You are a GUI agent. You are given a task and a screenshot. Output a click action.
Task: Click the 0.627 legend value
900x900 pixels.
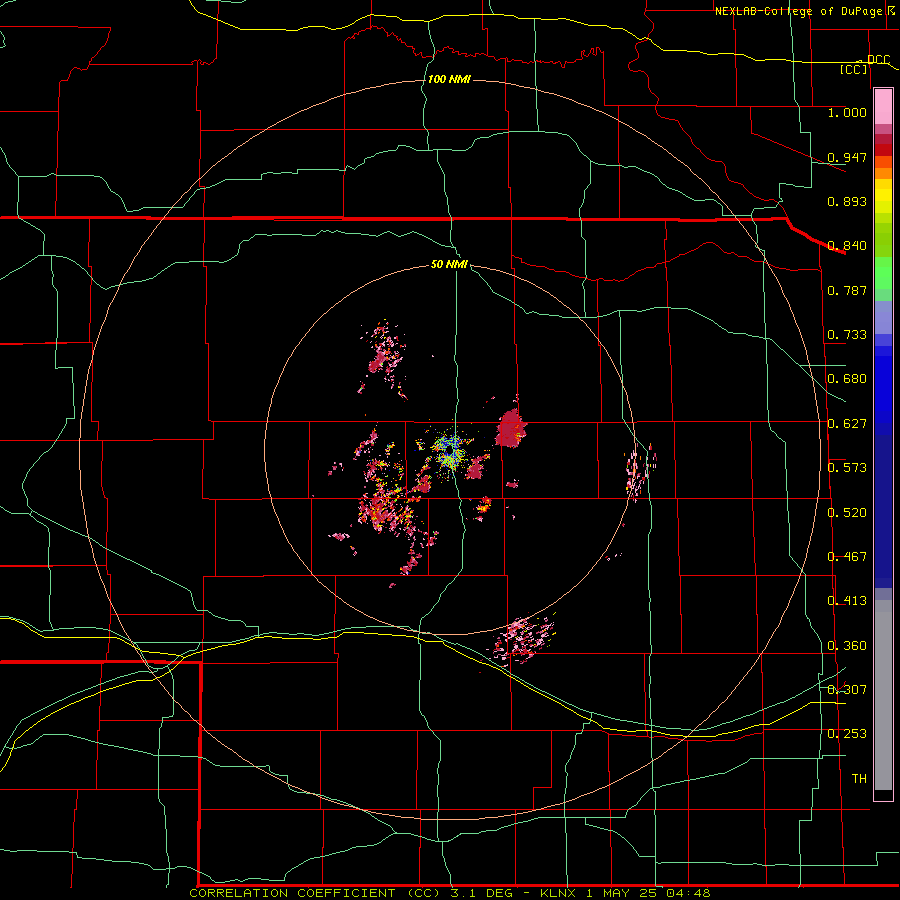(x=847, y=424)
